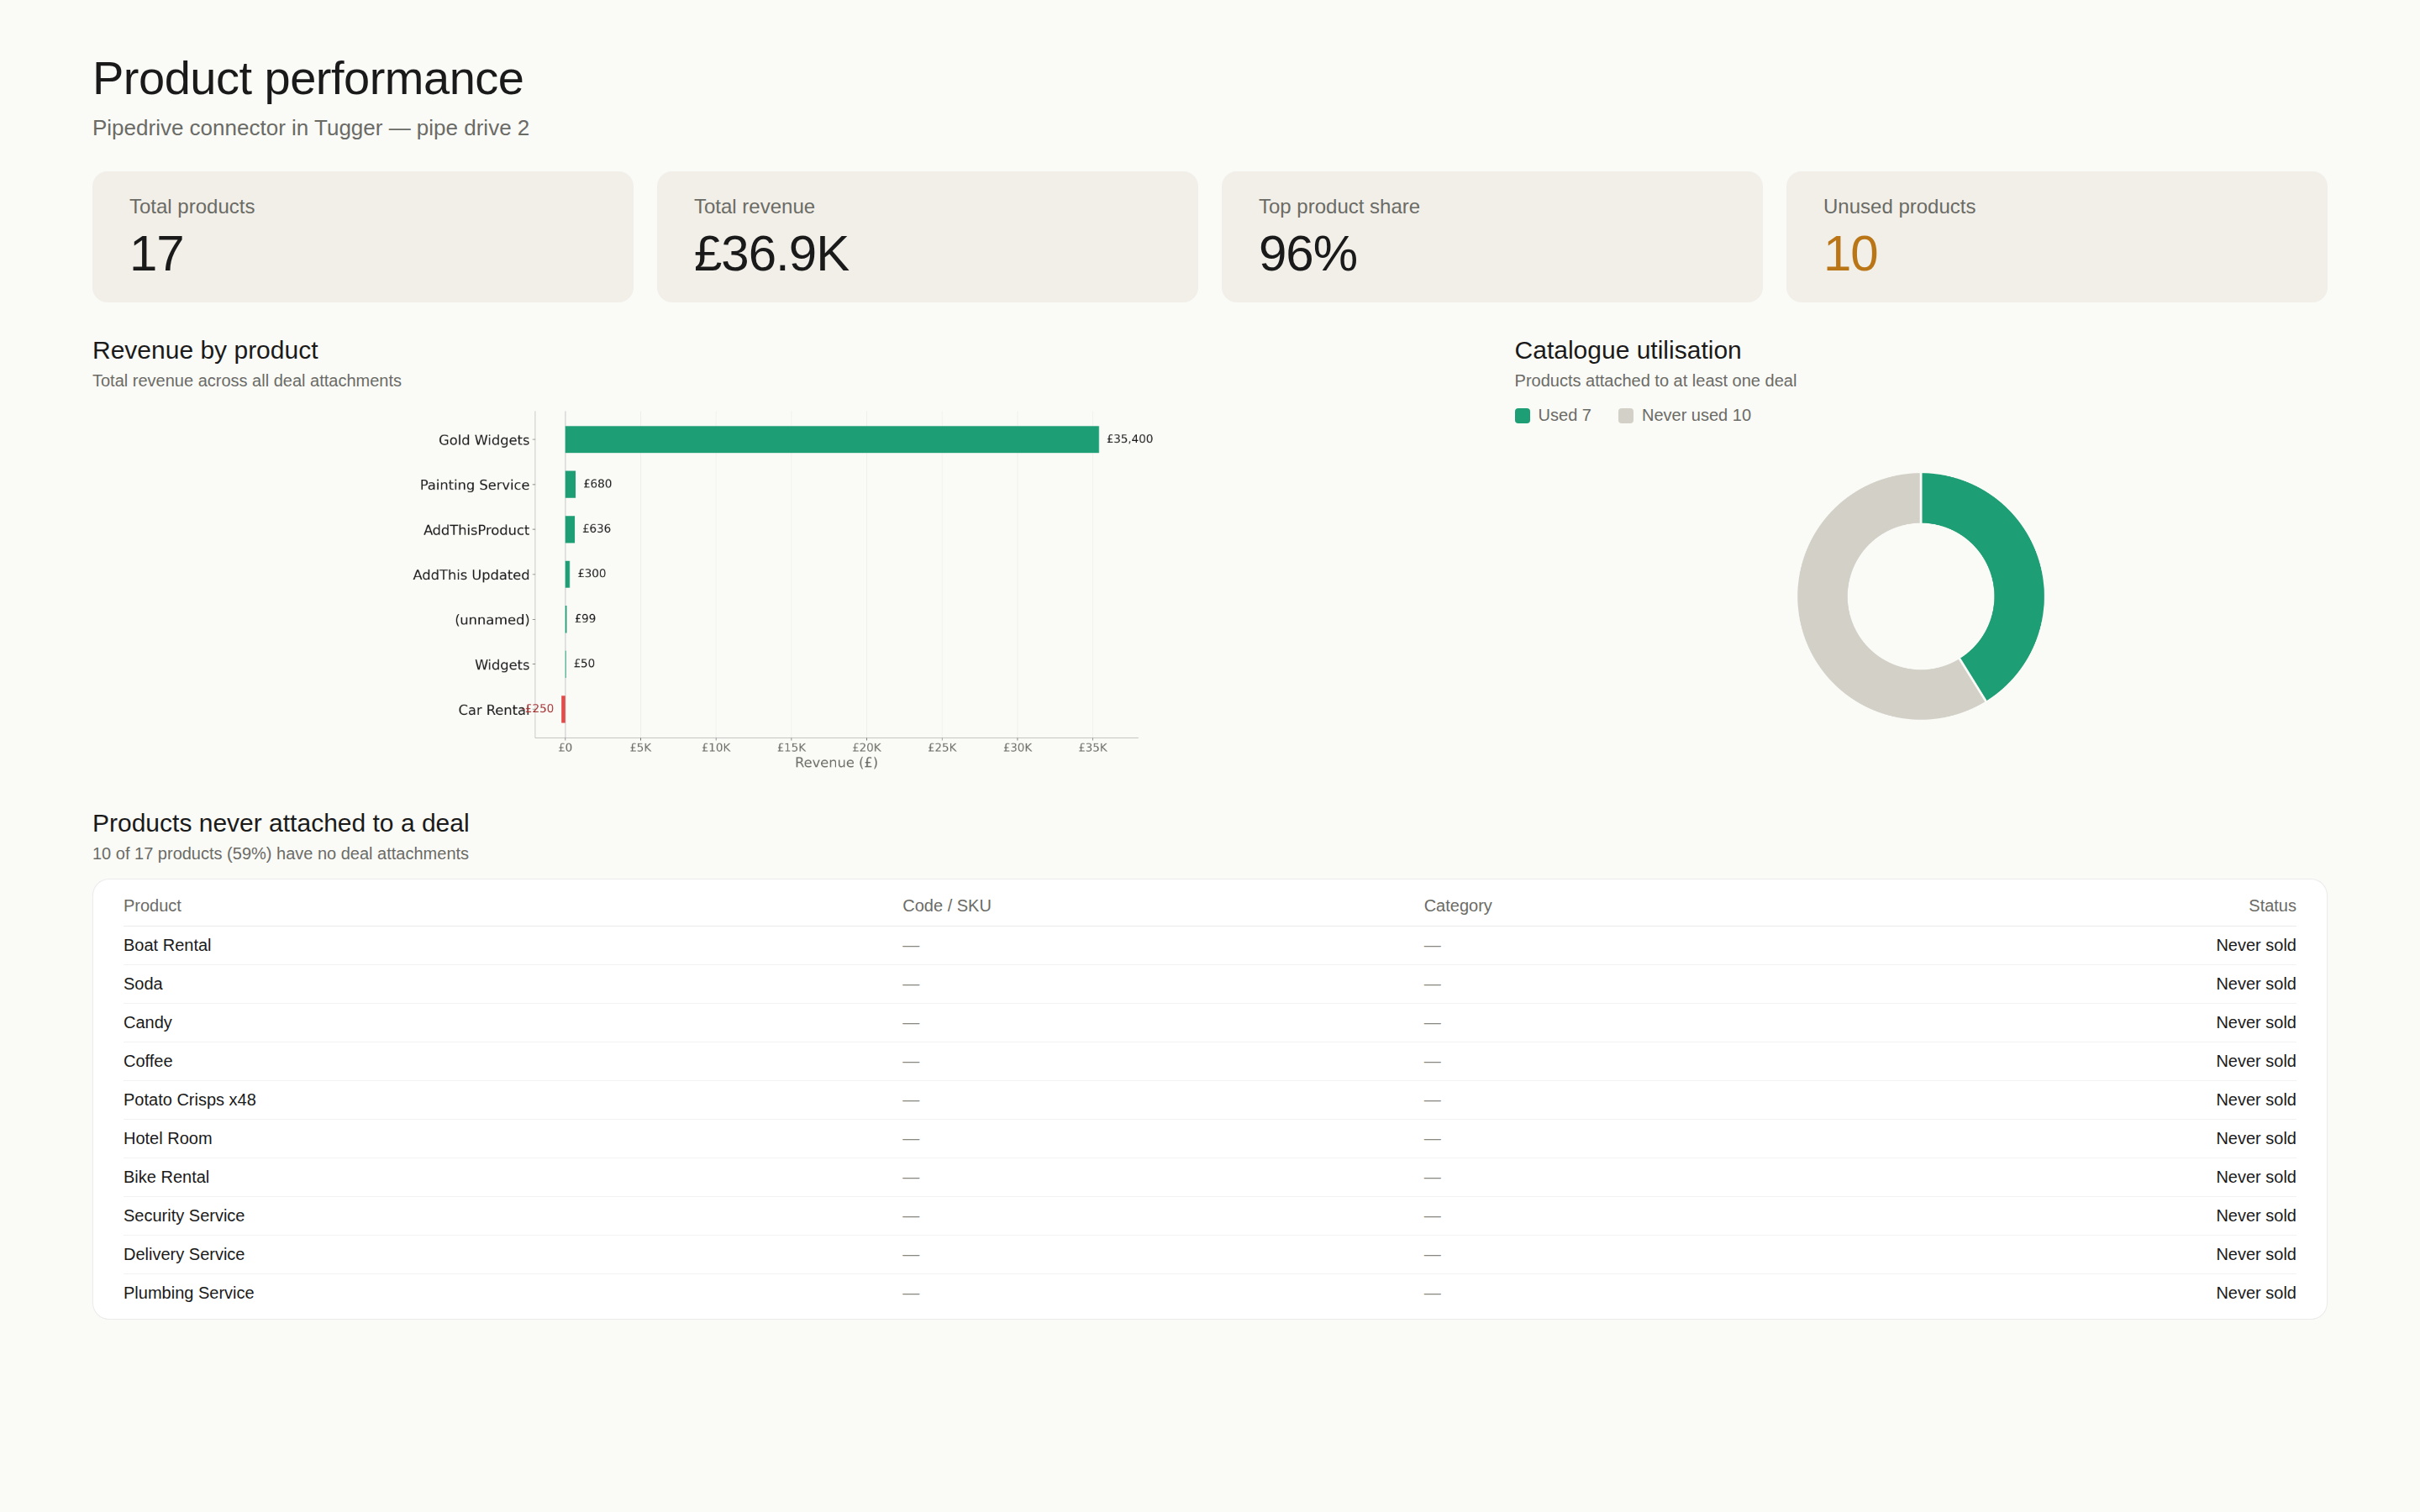Image resolution: width=2420 pixels, height=1512 pixels.
Task: Click the Product performance title
Action: click(x=308, y=79)
